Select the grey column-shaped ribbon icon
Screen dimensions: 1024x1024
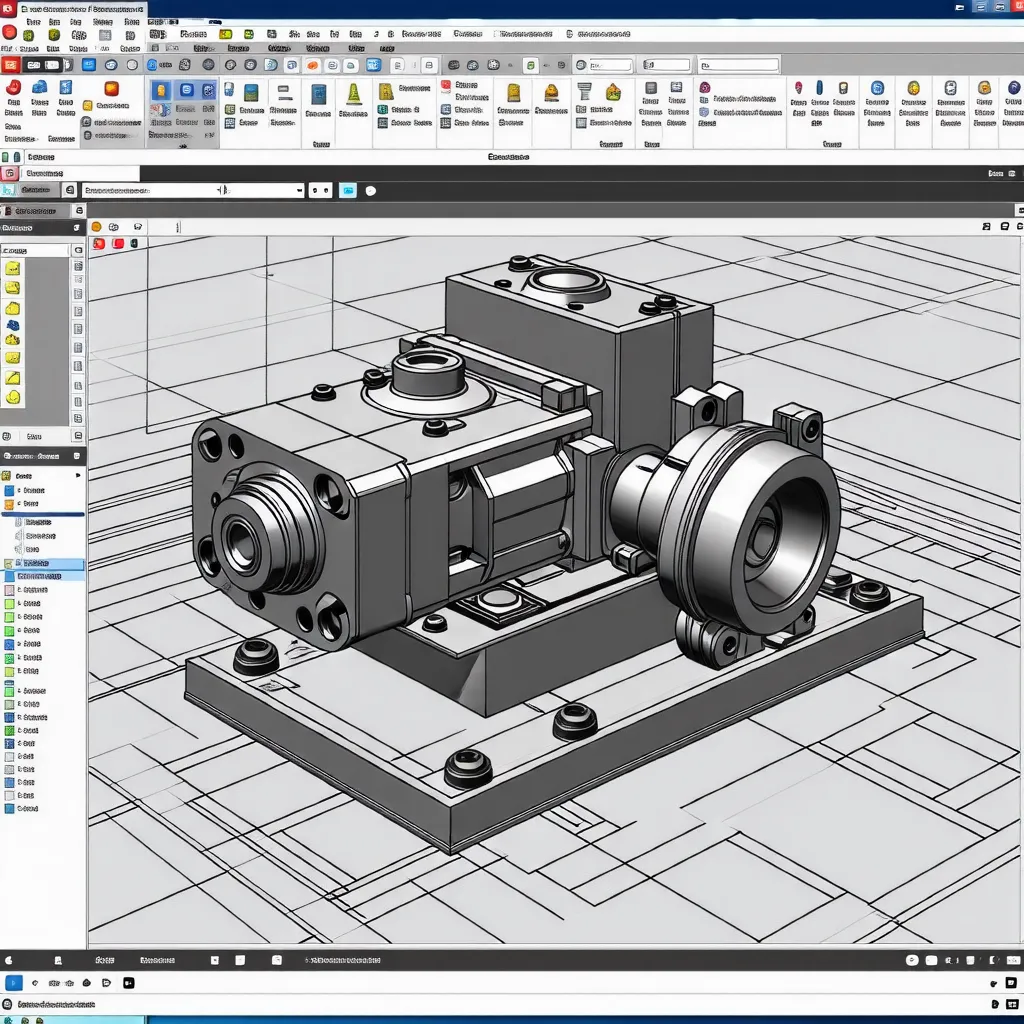click(584, 91)
